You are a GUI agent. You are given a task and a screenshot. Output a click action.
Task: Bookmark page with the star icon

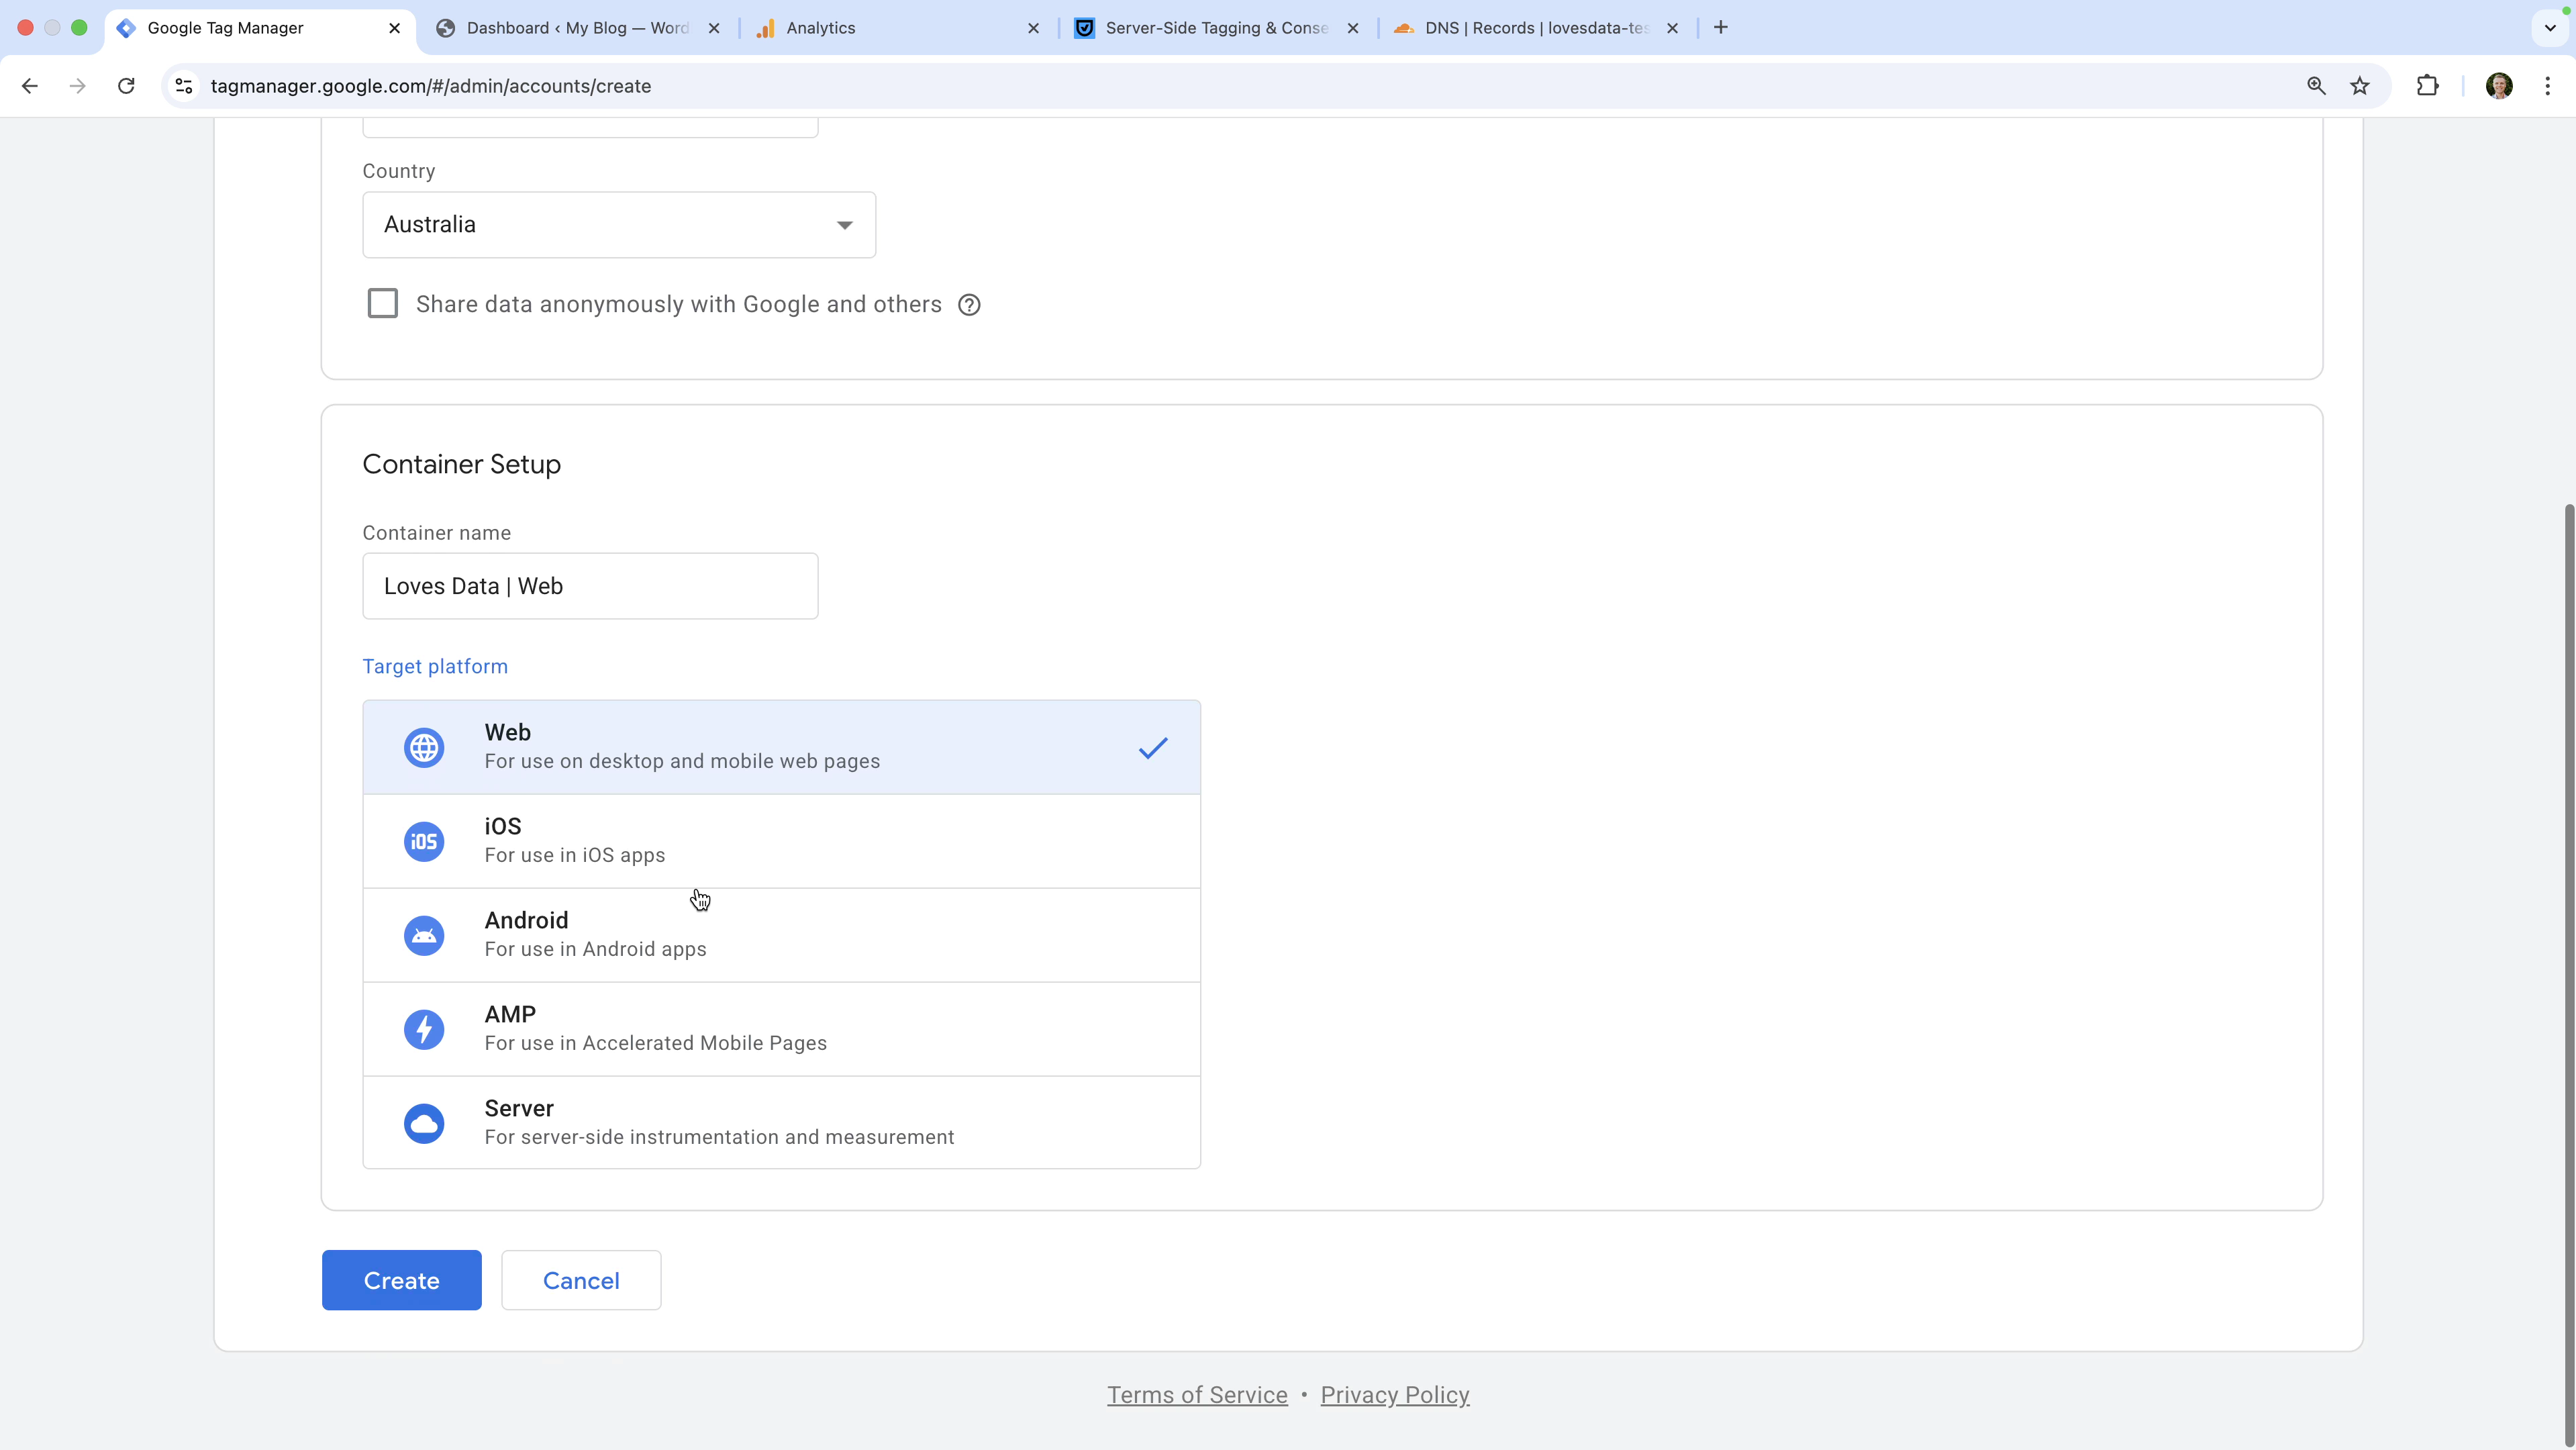coord(2360,86)
